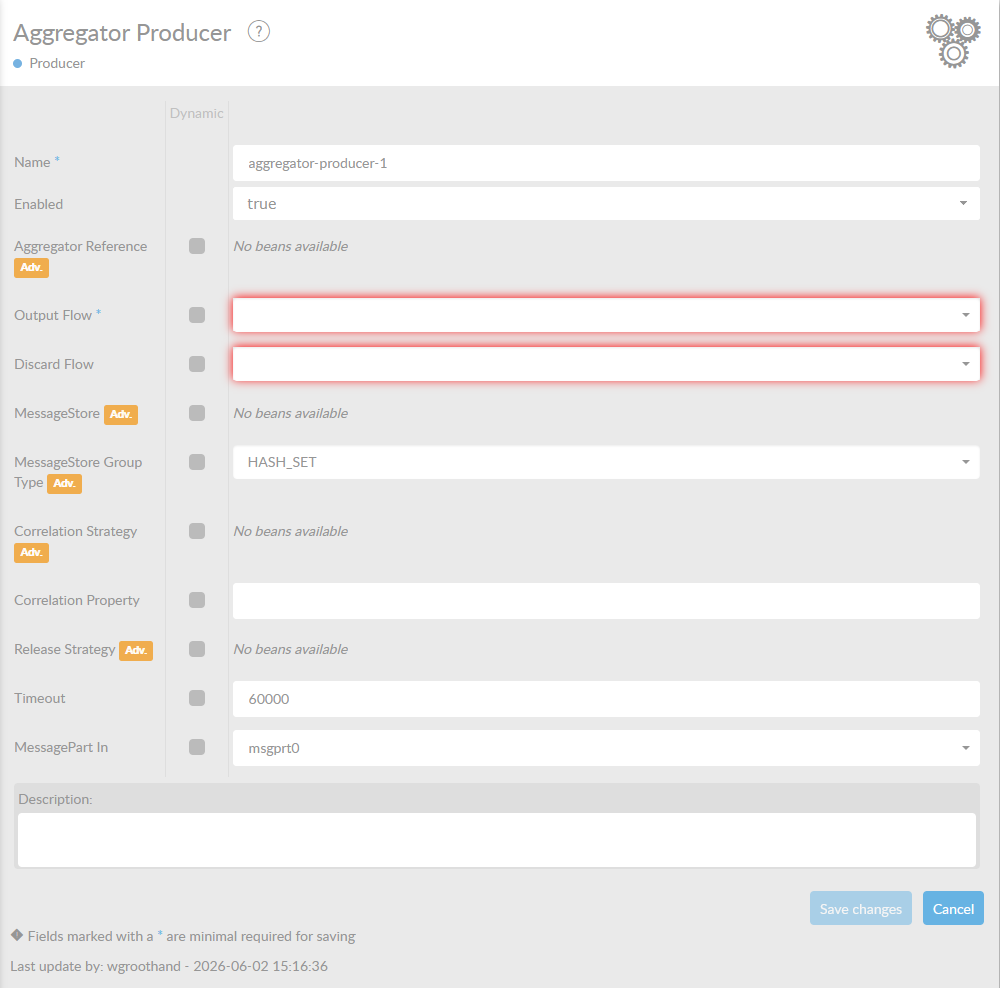Open the Enabled dropdown showing true
Image resolution: width=1000 pixels, height=988 pixels.
click(x=606, y=203)
